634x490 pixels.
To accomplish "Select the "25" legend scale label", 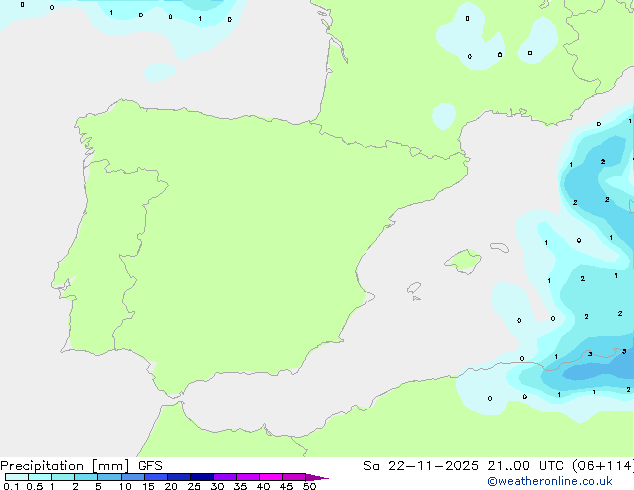I will pos(194,486).
